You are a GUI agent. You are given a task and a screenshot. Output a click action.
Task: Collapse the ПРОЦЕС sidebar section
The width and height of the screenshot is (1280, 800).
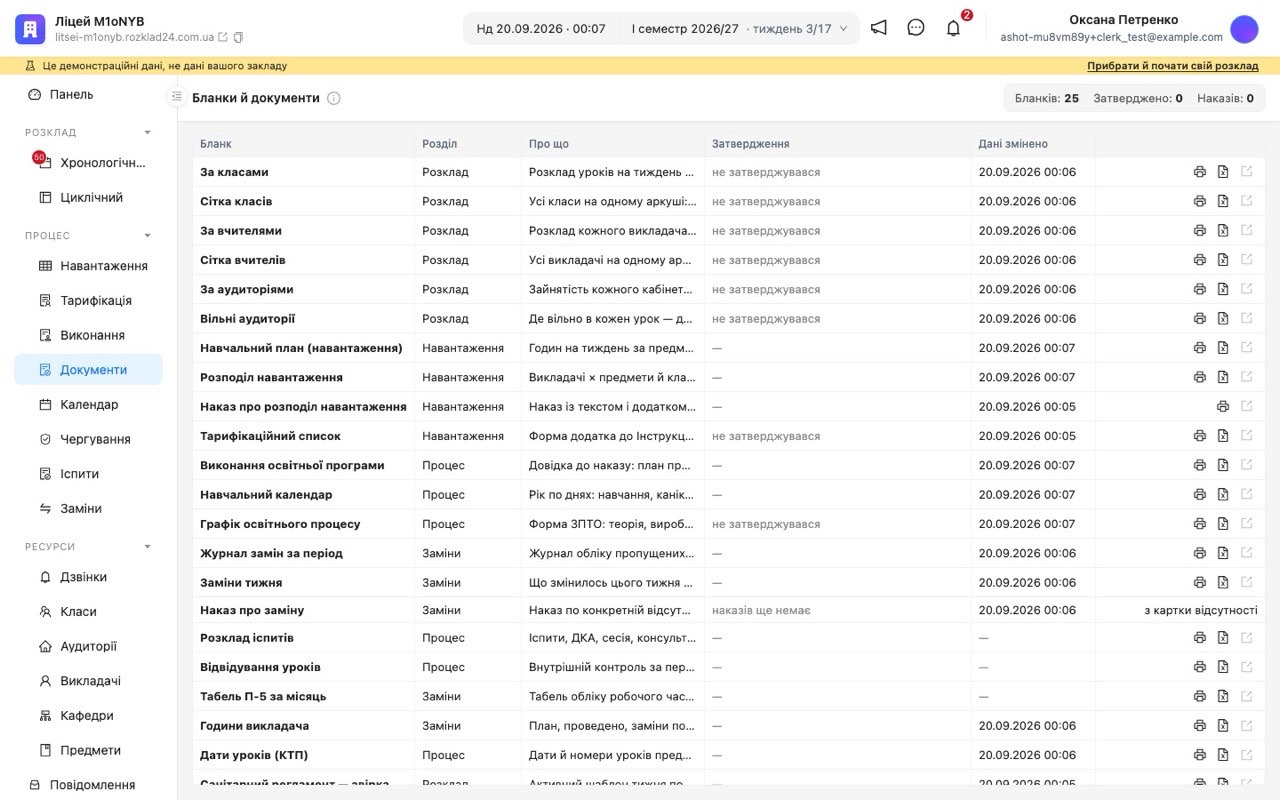(148, 236)
